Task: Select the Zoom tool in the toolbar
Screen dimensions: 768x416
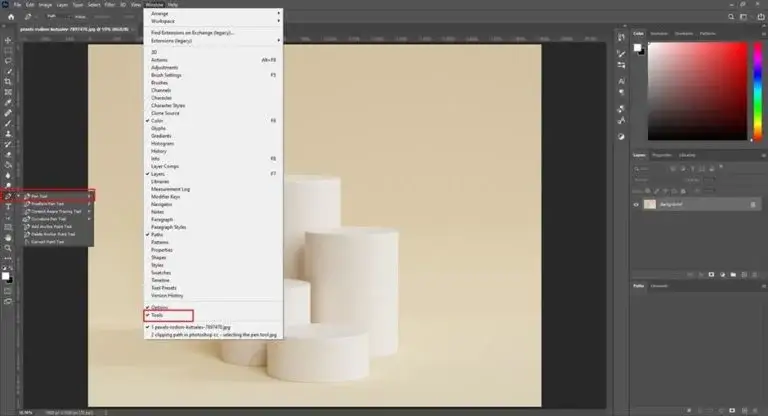Action: click(x=8, y=248)
